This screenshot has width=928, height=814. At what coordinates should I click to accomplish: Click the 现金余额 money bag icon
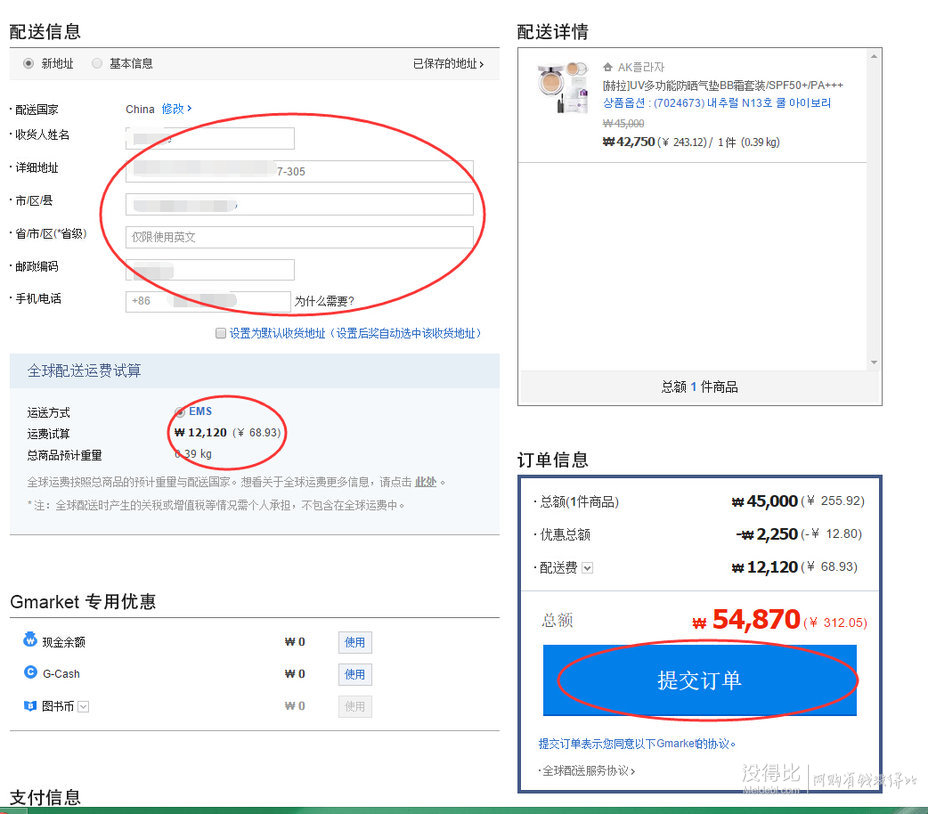30,639
